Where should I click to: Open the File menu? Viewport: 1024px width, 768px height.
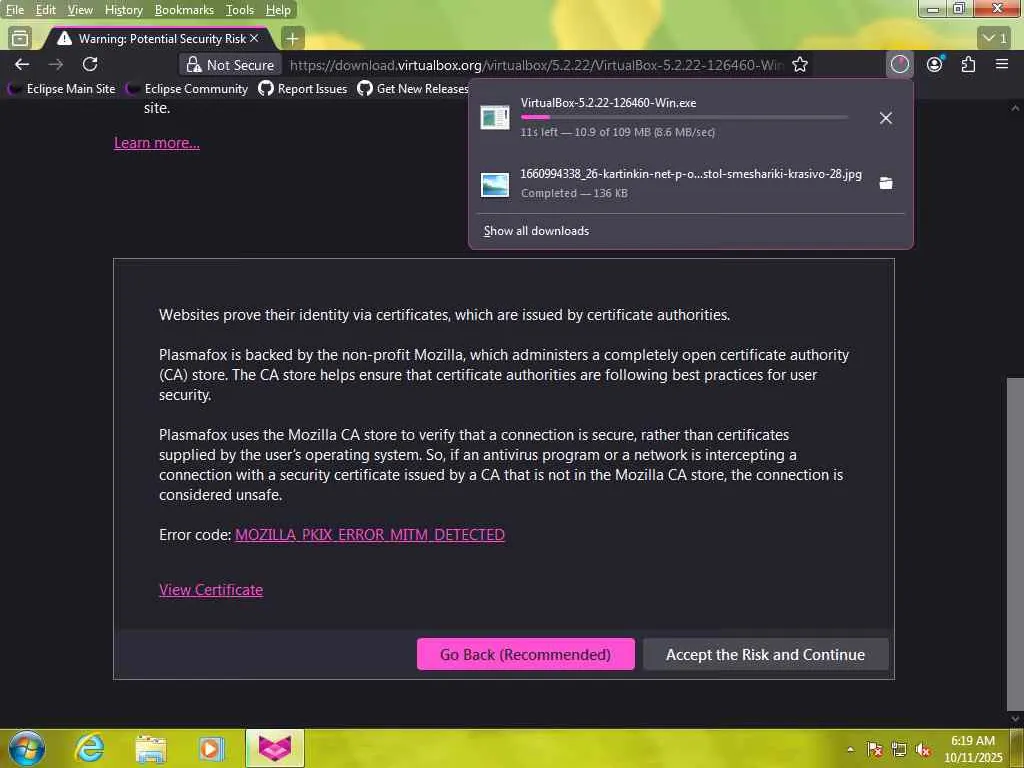(x=14, y=10)
